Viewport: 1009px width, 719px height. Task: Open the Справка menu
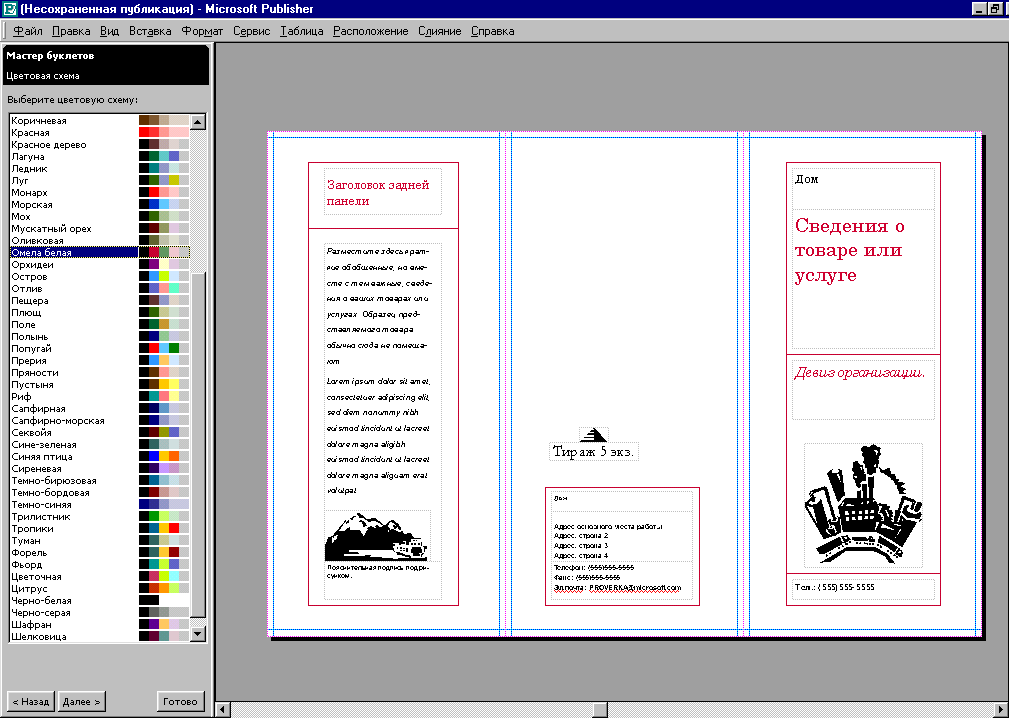coord(492,31)
